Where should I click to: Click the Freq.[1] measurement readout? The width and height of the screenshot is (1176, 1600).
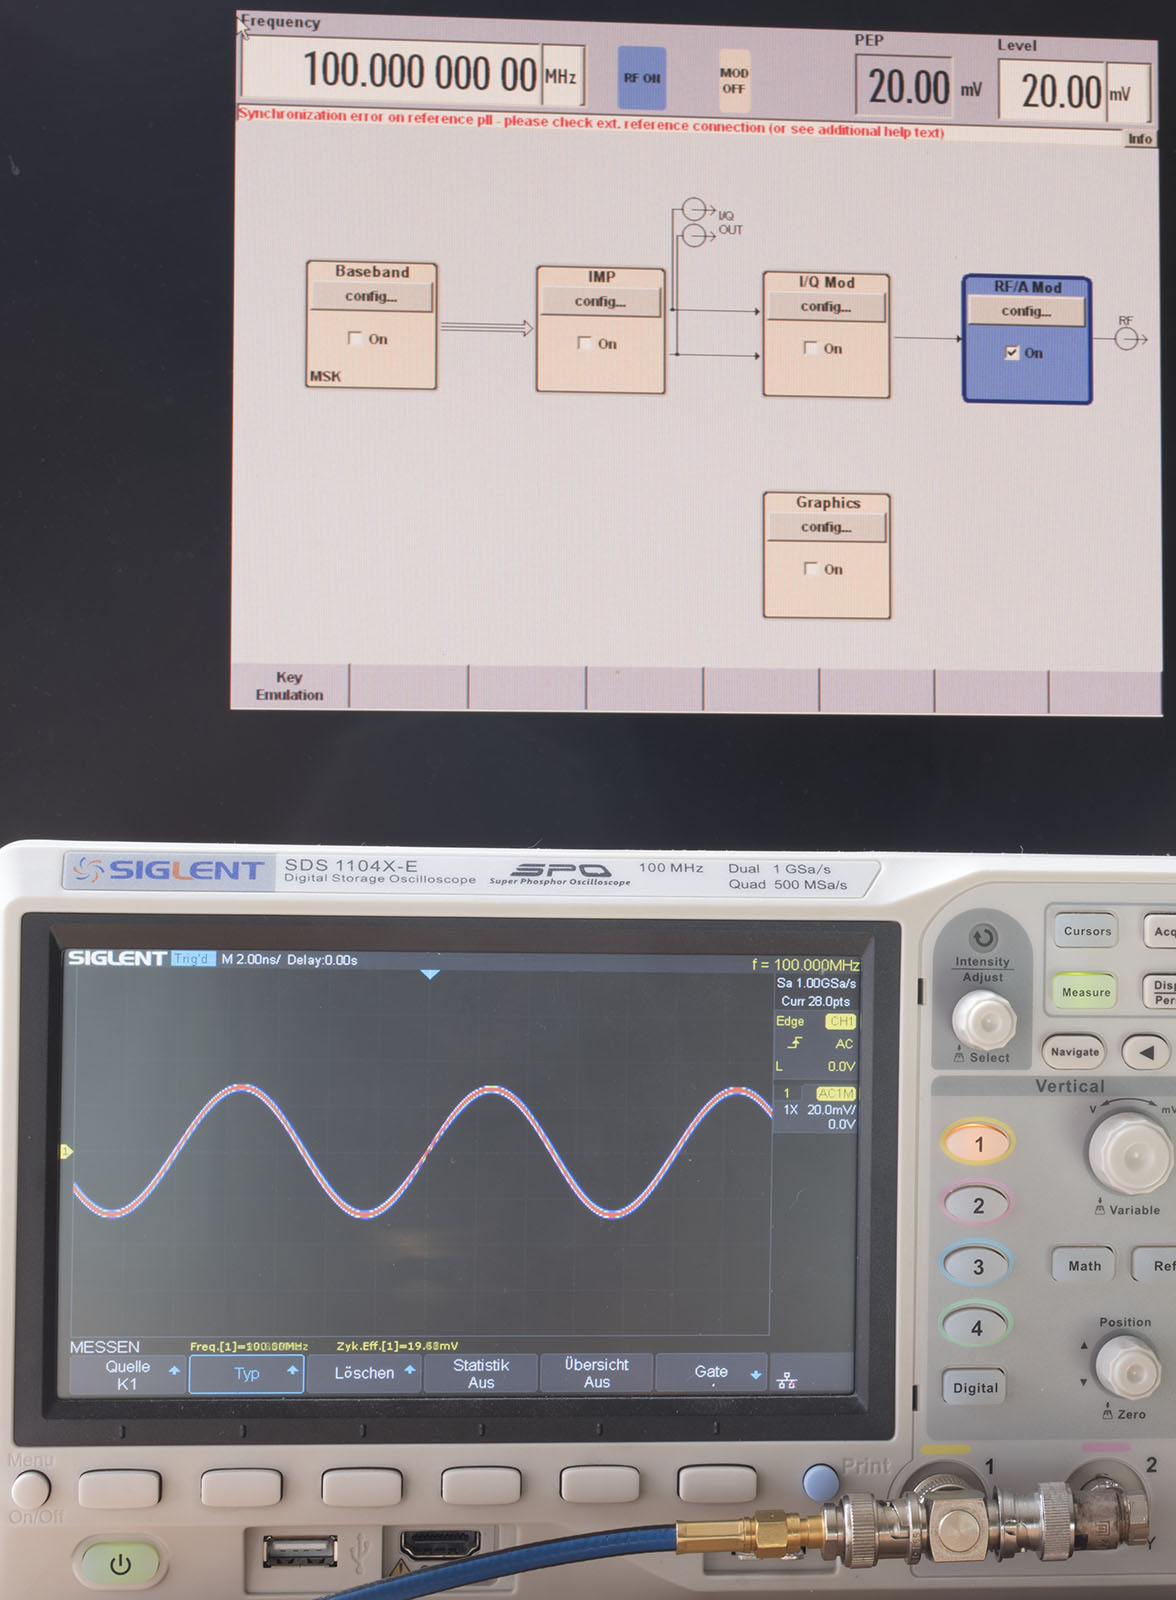(x=249, y=1346)
